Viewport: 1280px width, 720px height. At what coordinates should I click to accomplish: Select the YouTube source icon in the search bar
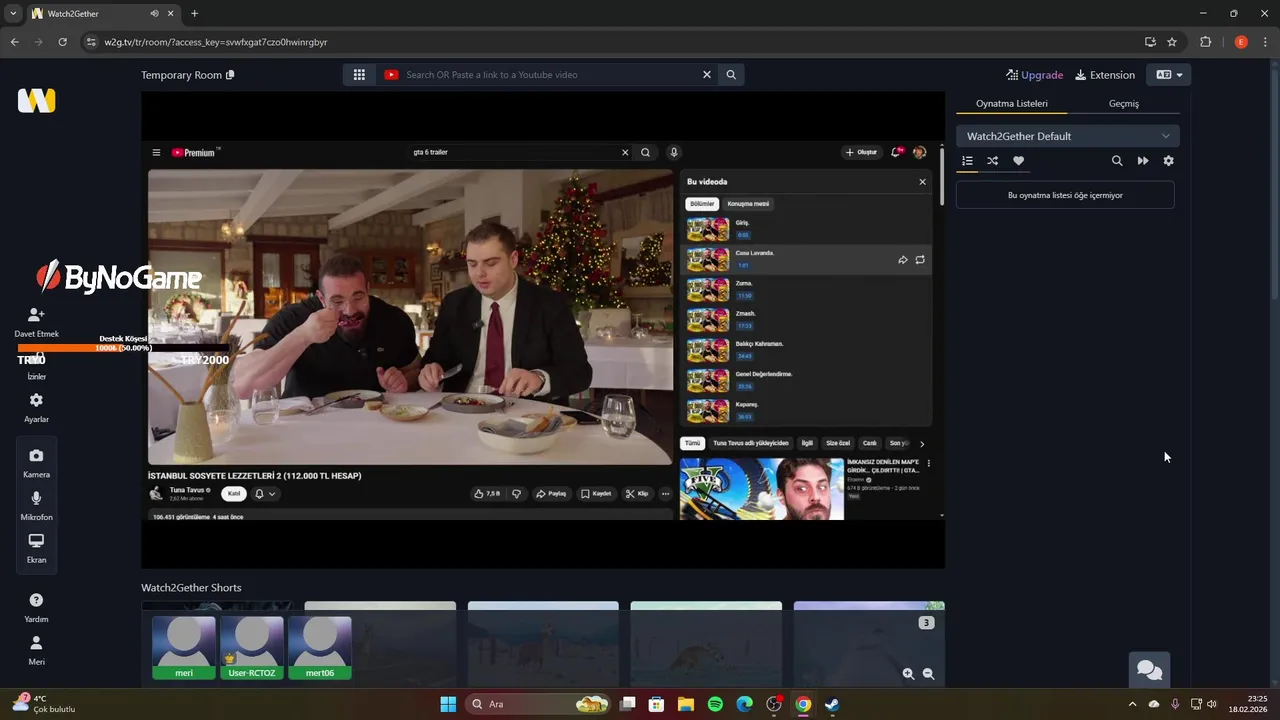click(x=391, y=75)
